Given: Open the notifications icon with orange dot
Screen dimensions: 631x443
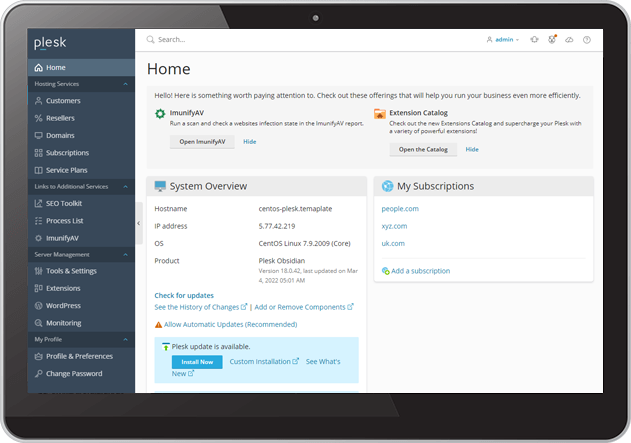Looking at the screenshot, I should point(552,40).
